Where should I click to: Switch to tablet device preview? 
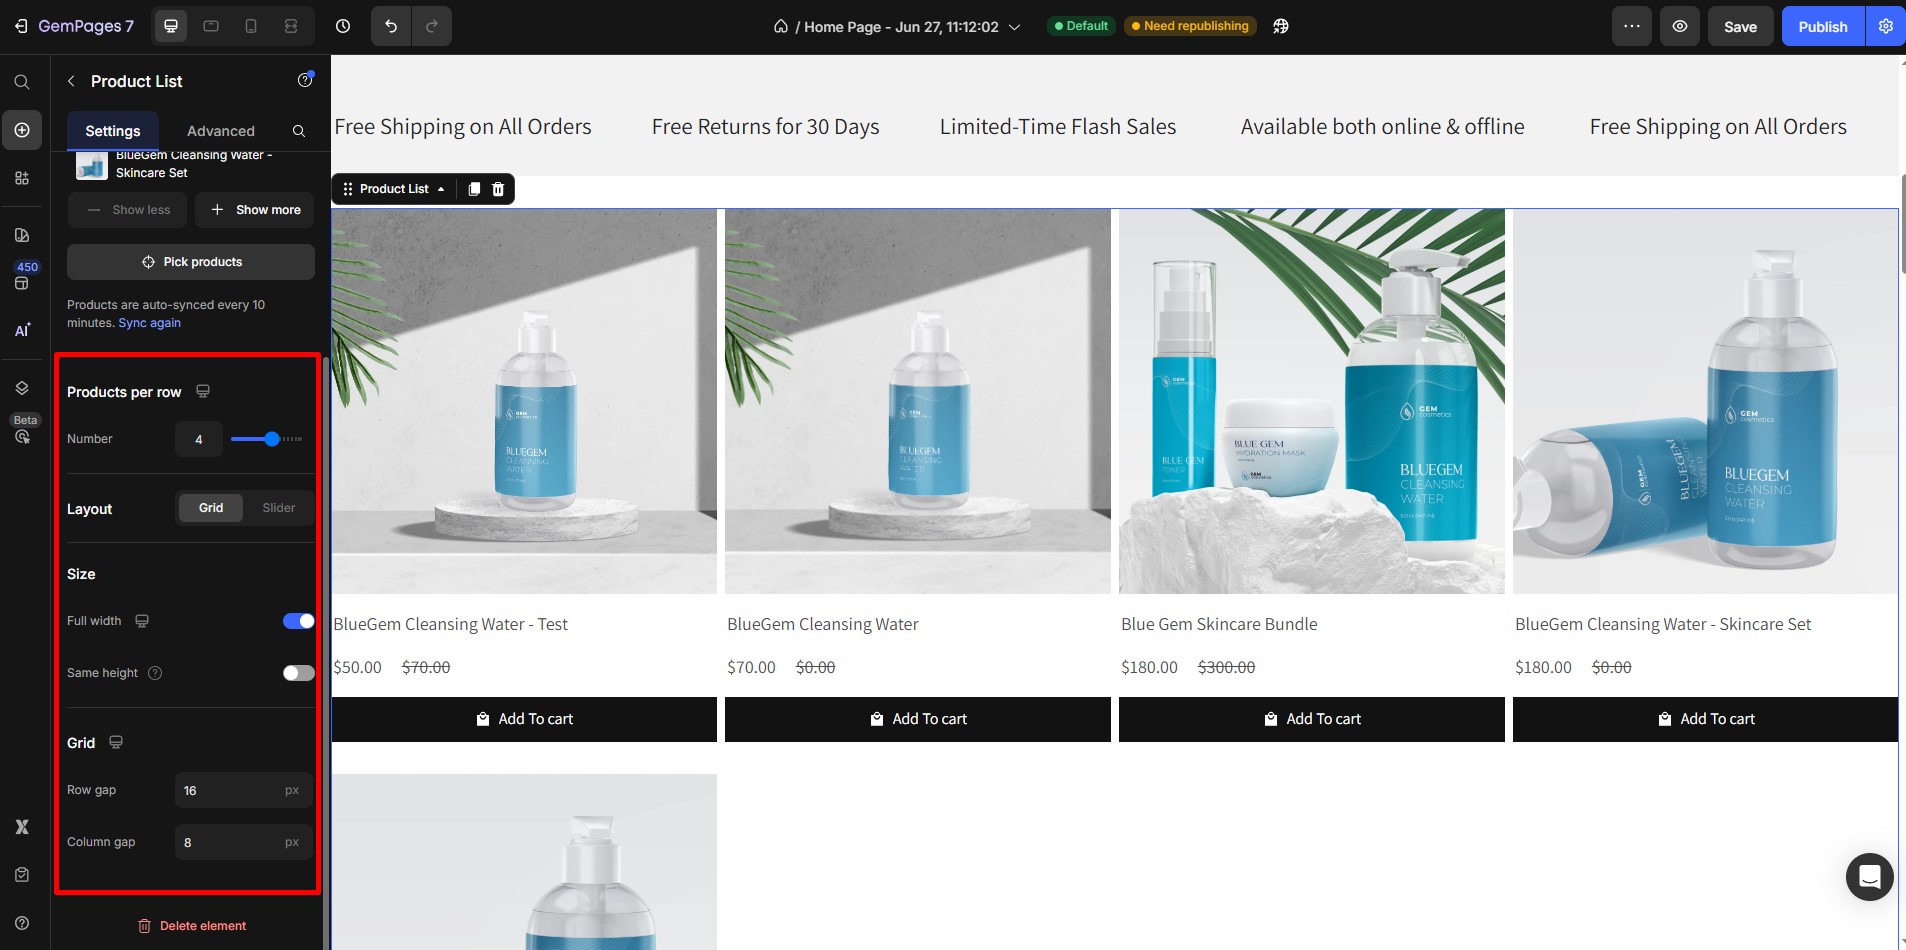(211, 26)
